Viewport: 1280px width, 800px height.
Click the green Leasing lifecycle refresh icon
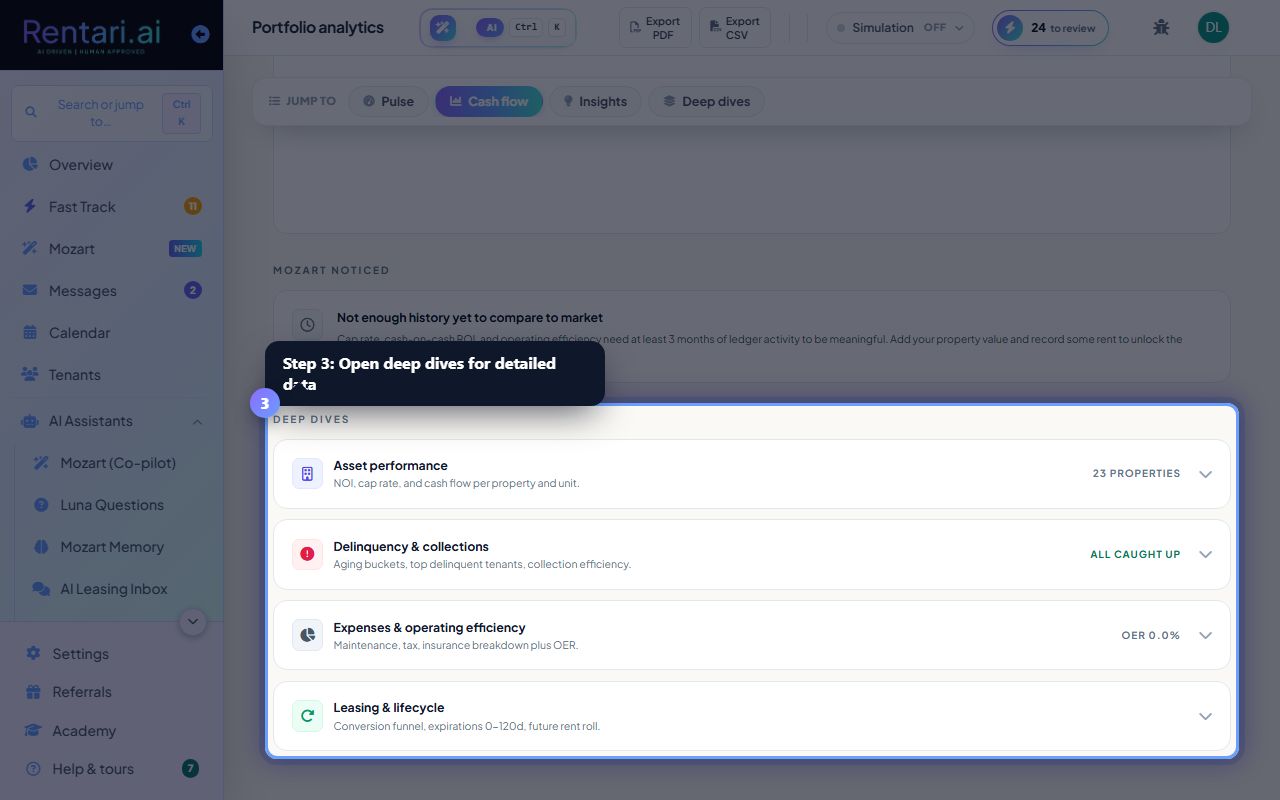(x=307, y=716)
